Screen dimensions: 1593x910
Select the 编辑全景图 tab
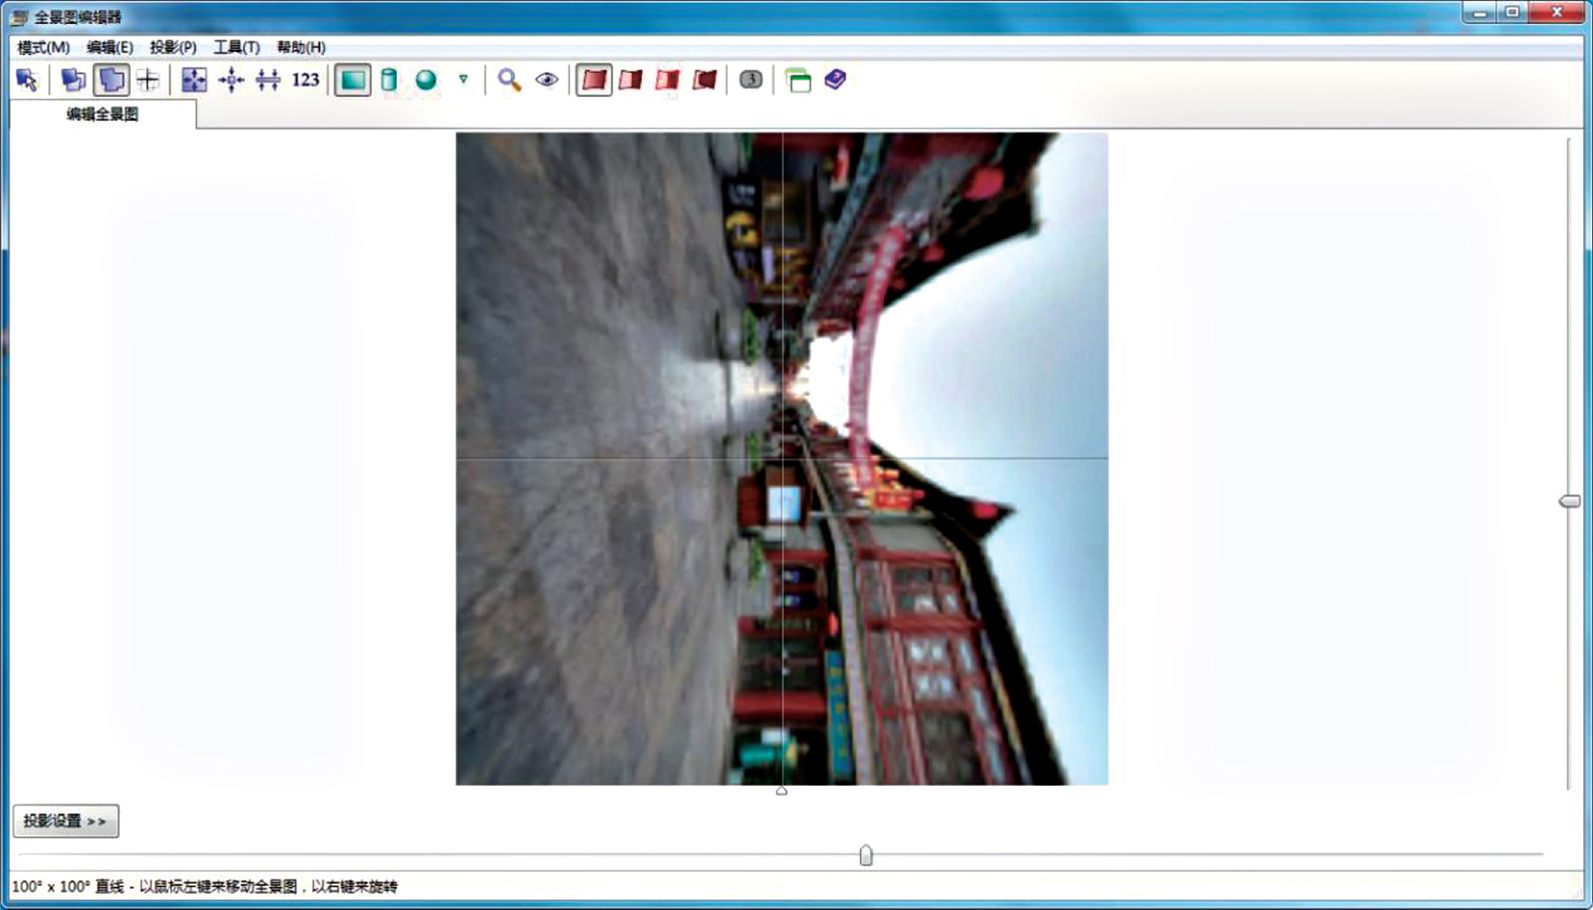pyautogui.click(x=102, y=114)
